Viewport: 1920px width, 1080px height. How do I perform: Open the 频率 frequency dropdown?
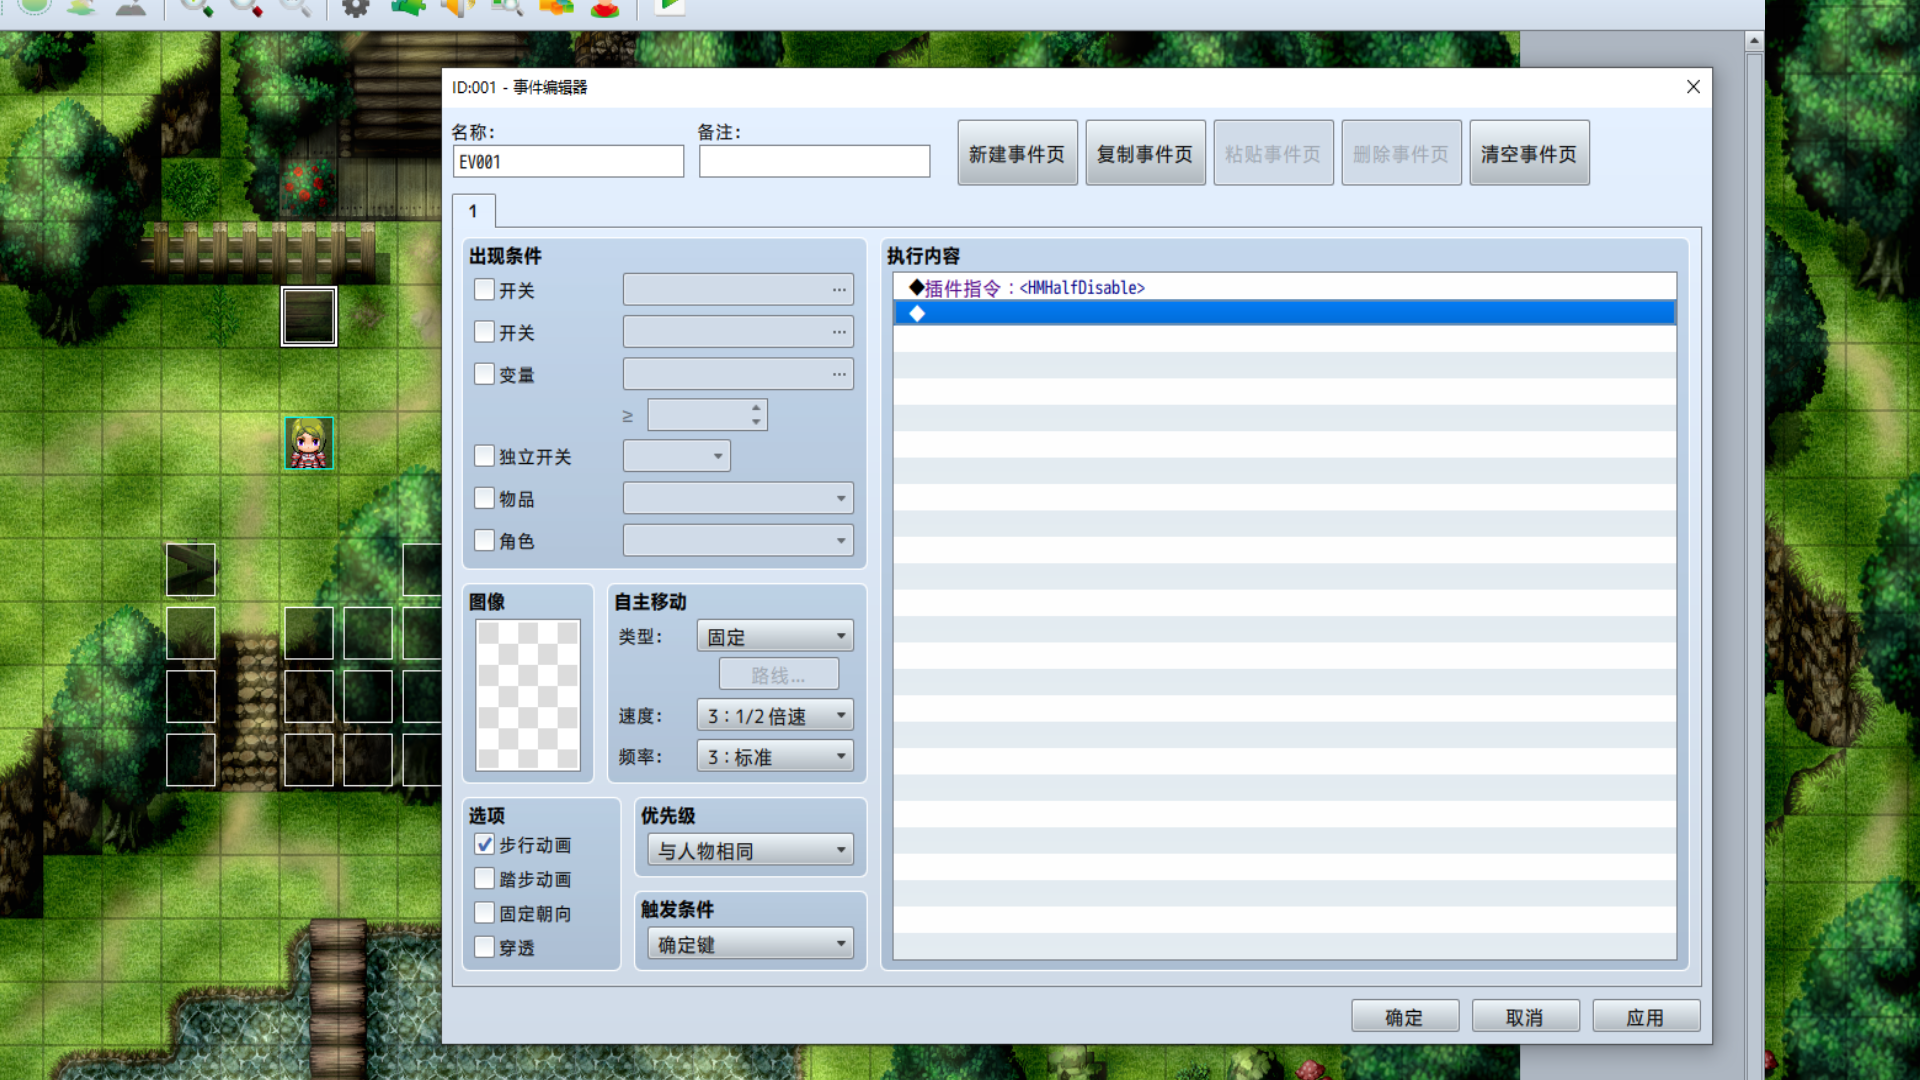pos(775,756)
